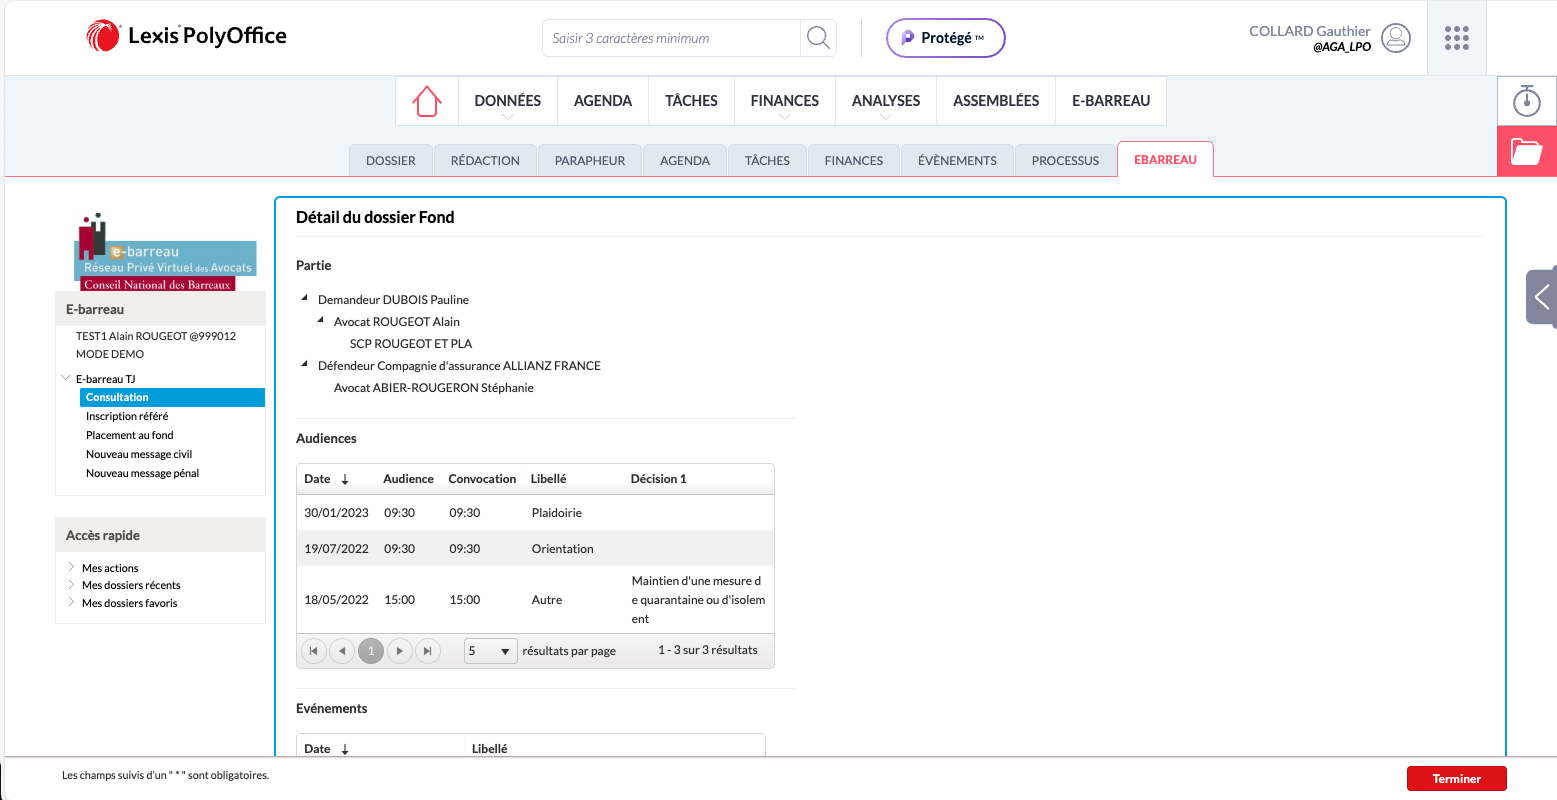Screen dimensions: 1557x800
Task: Open the apps grid menu icon
Action: coord(1456,38)
